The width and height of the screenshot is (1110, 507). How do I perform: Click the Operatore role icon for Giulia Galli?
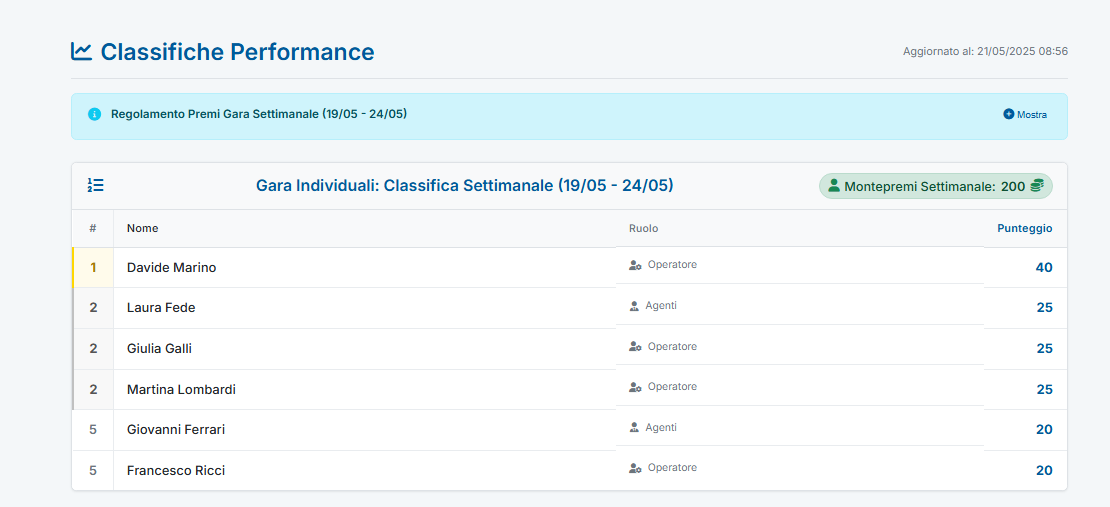(635, 346)
